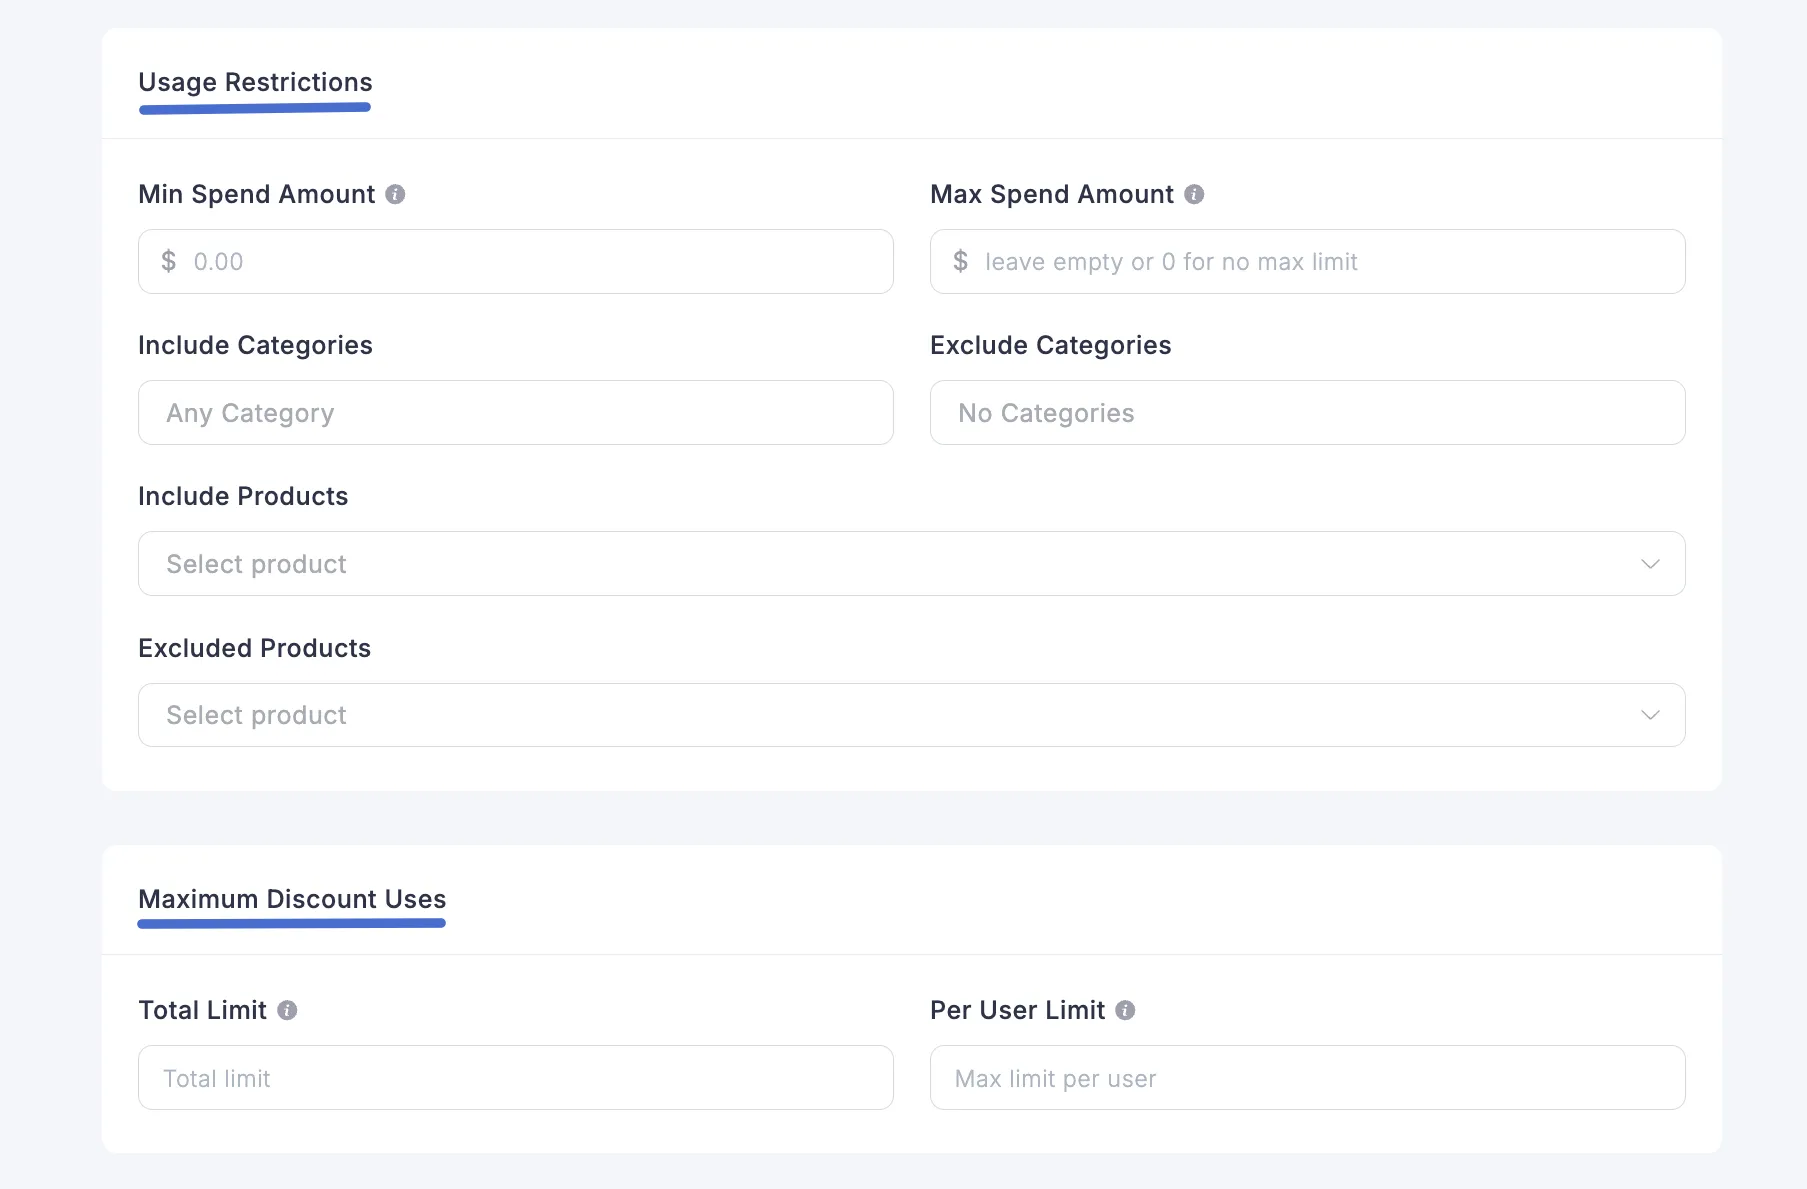Click the Excluded Products label
This screenshot has height=1189, width=1807.
coord(254,648)
